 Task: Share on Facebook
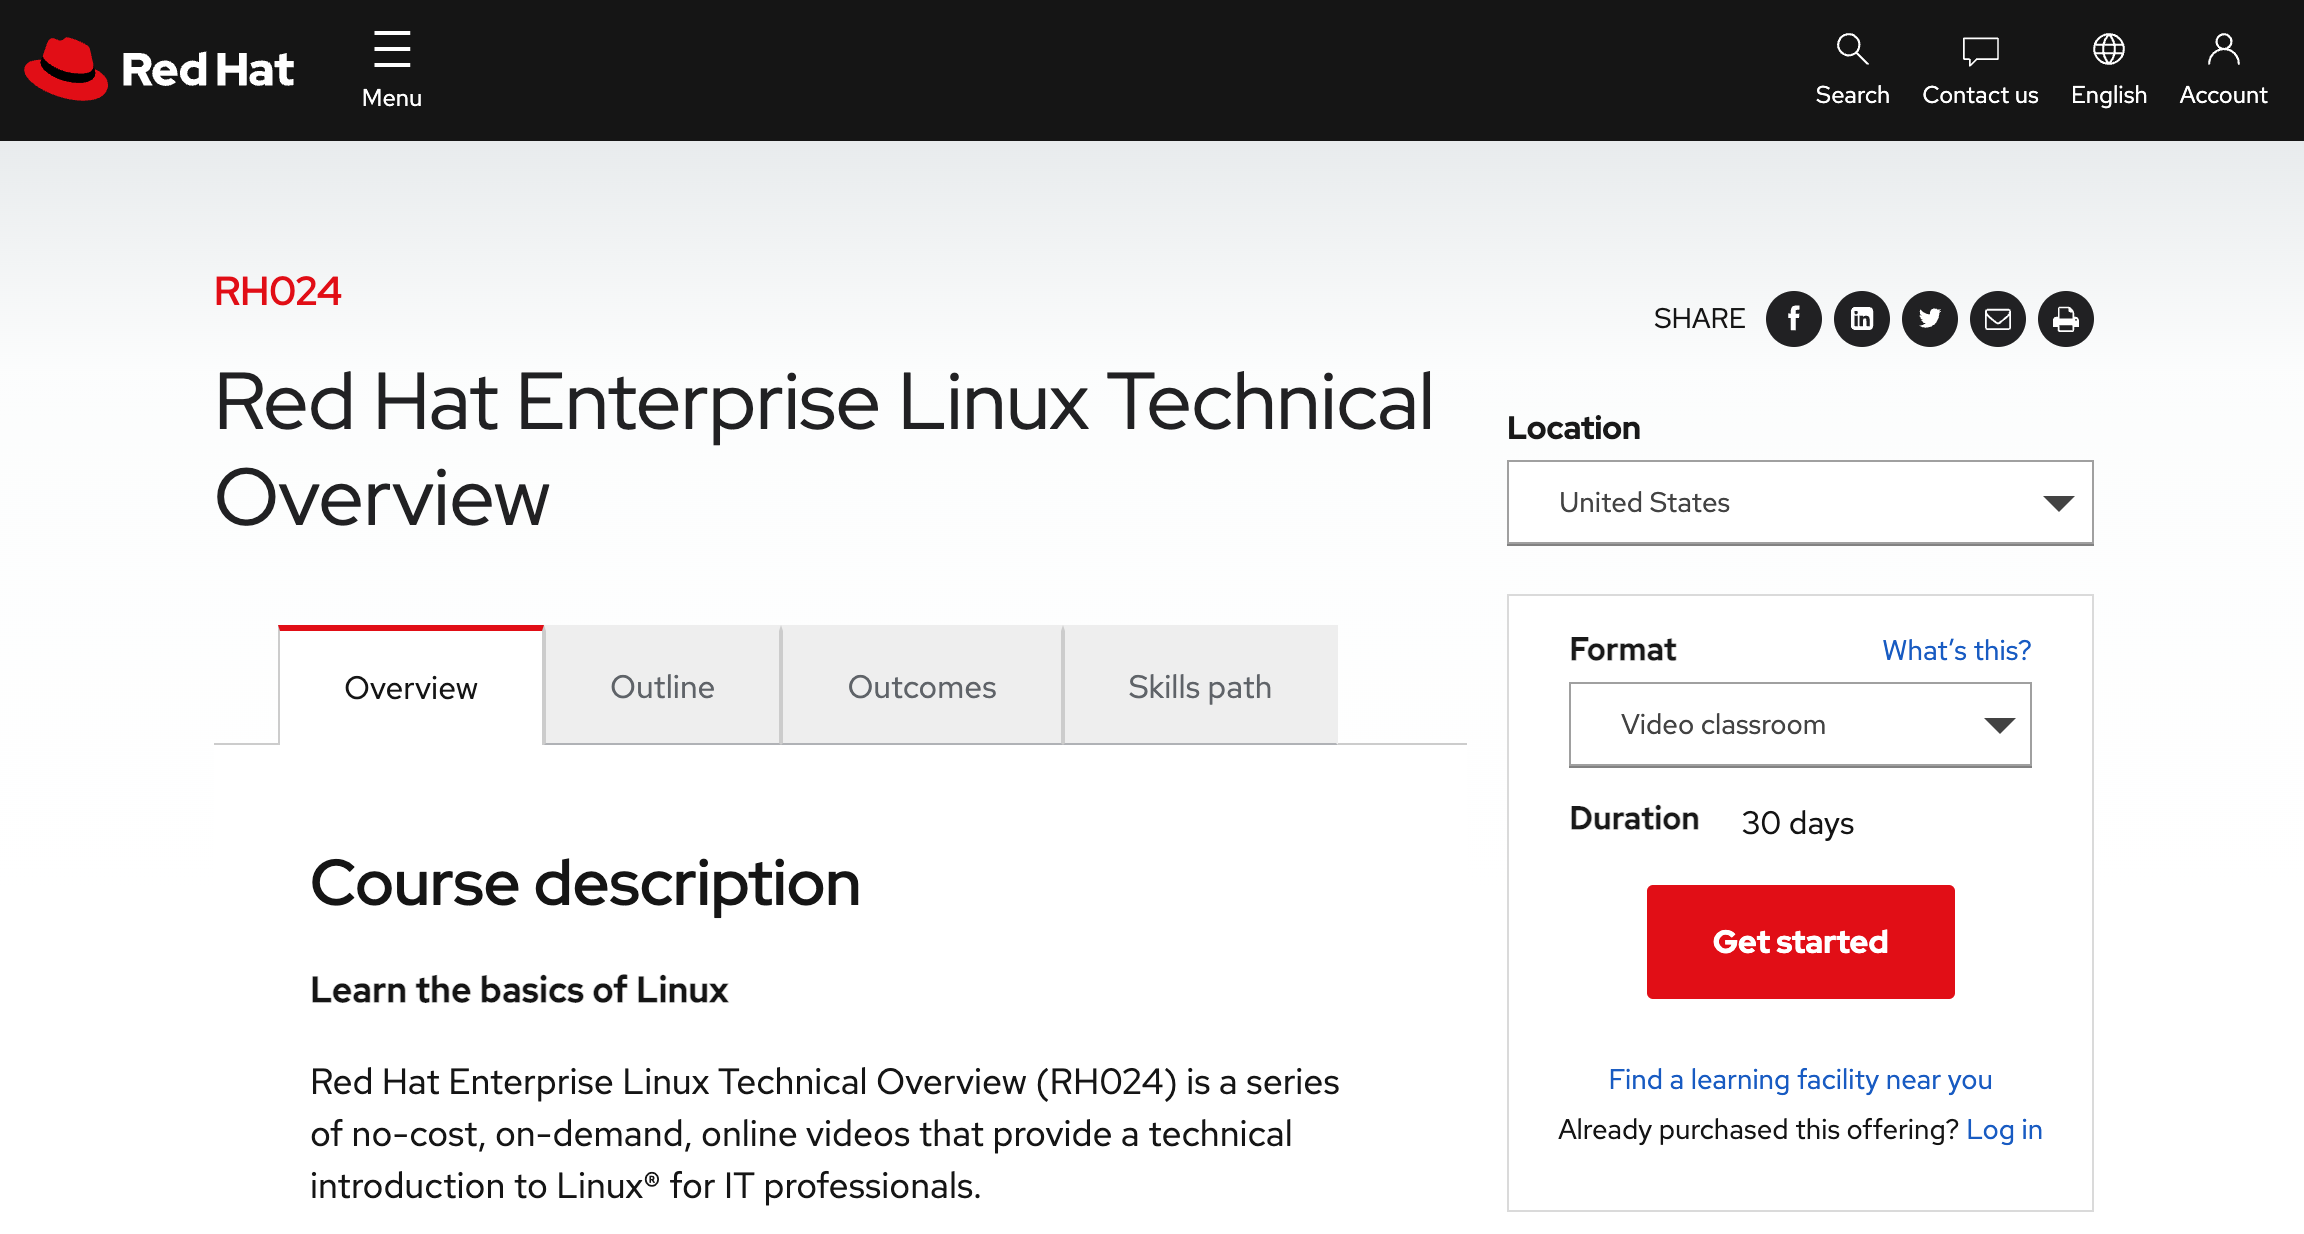pos(1794,319)
